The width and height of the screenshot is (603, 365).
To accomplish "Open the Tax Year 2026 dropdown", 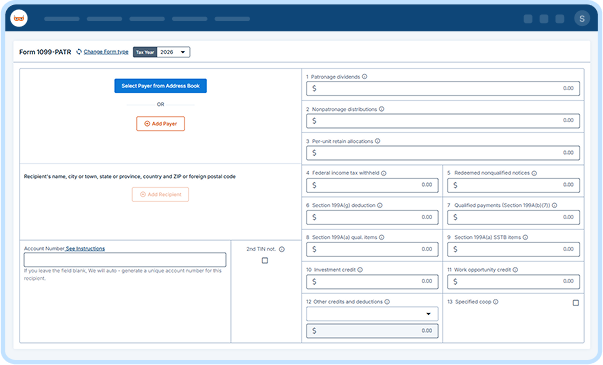I will click(x=173, y=52).
